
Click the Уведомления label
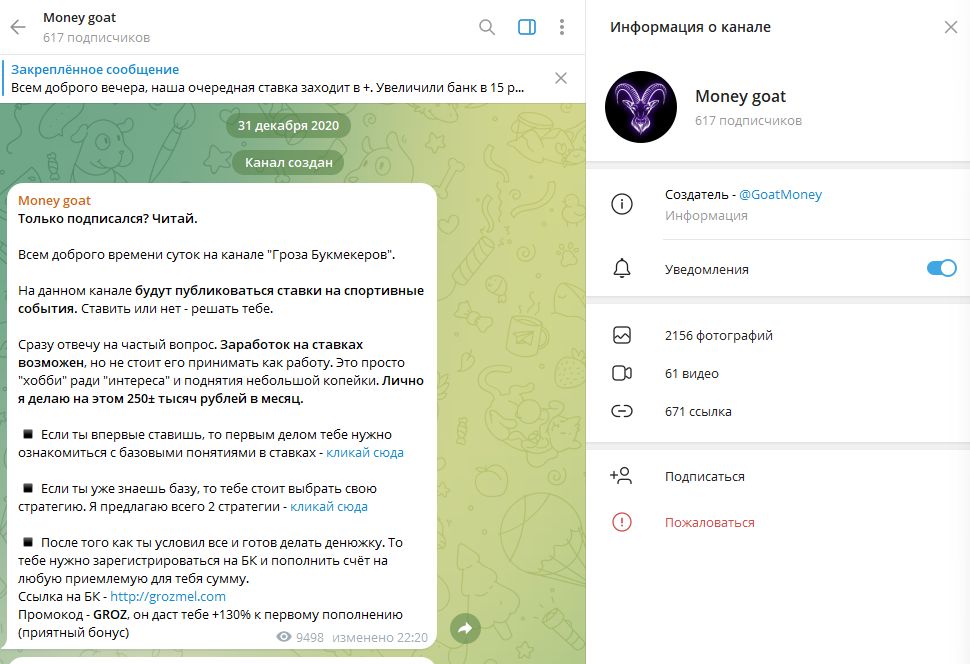pos(706,269)
